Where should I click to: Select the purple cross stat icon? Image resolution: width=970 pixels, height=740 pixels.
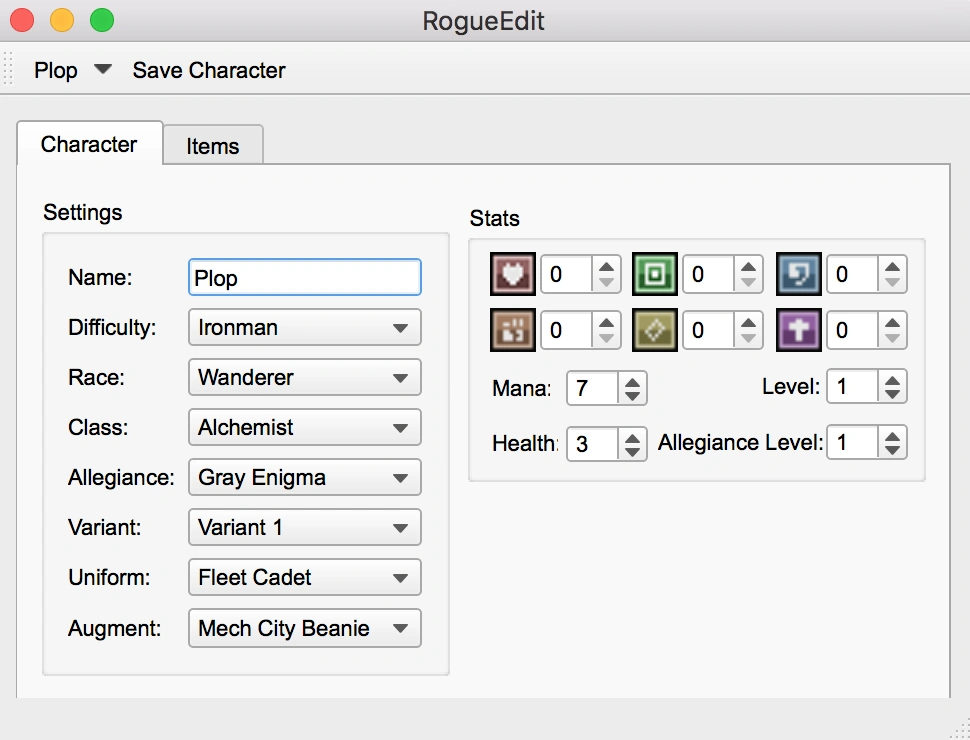point(798,330)
